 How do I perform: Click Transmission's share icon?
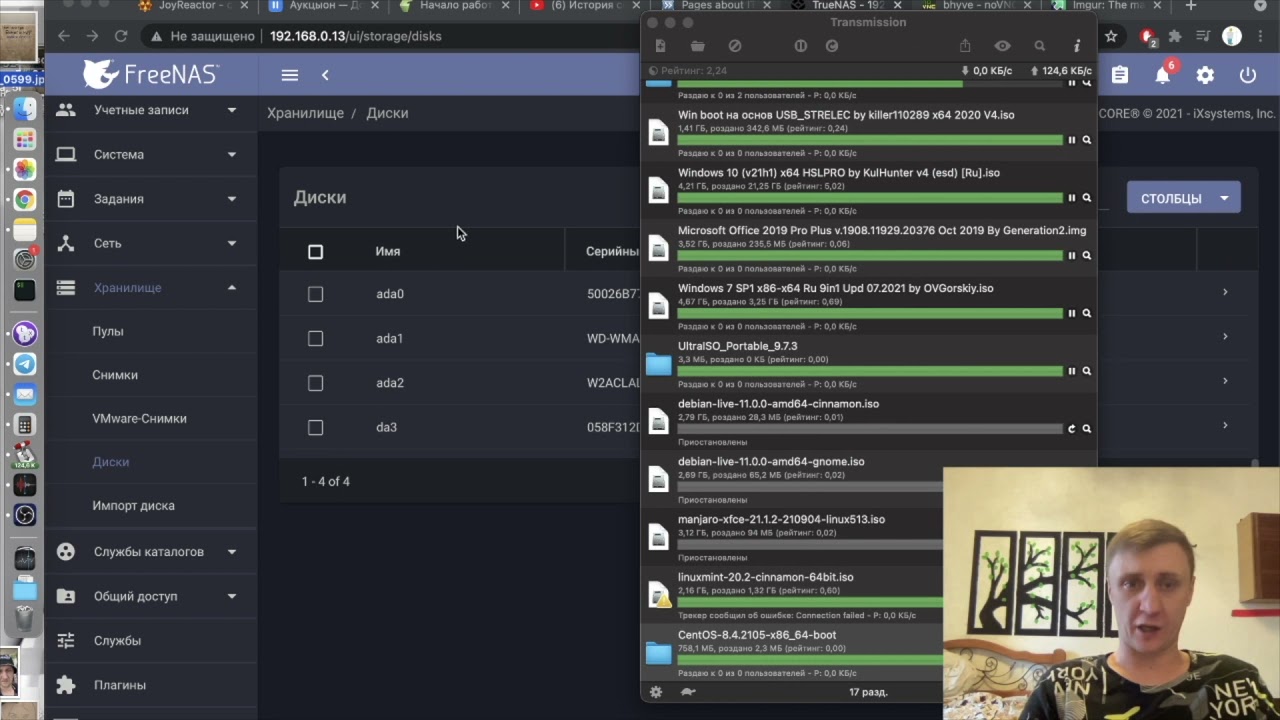pos(965,46)
